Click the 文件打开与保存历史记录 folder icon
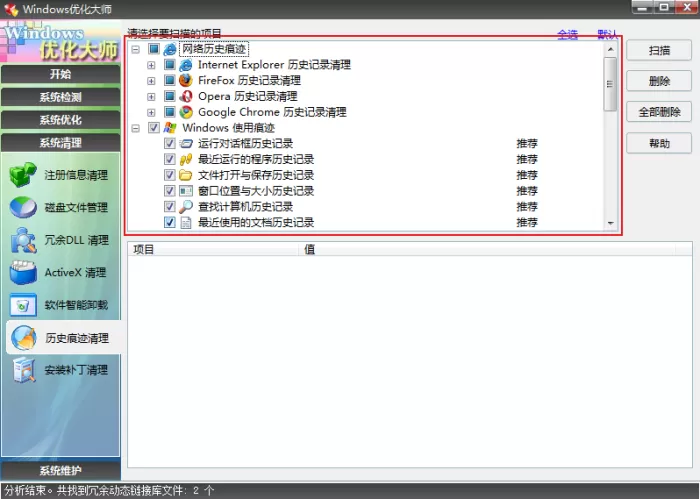 click(x=186, y=175)
